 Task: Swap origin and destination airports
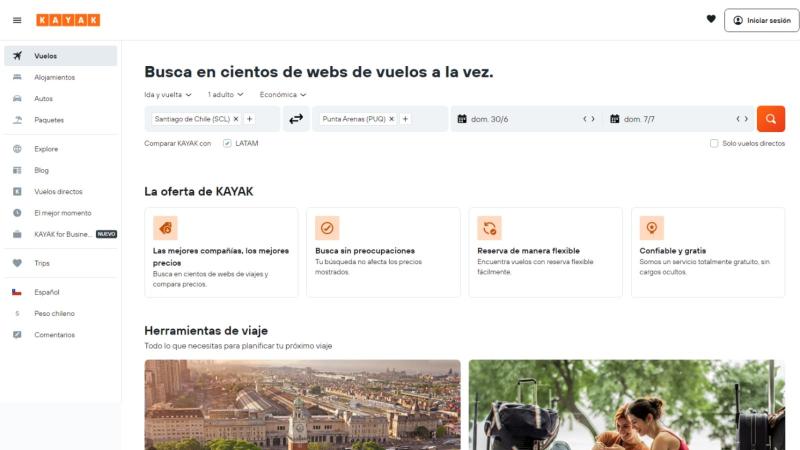[x=296, y=119]
